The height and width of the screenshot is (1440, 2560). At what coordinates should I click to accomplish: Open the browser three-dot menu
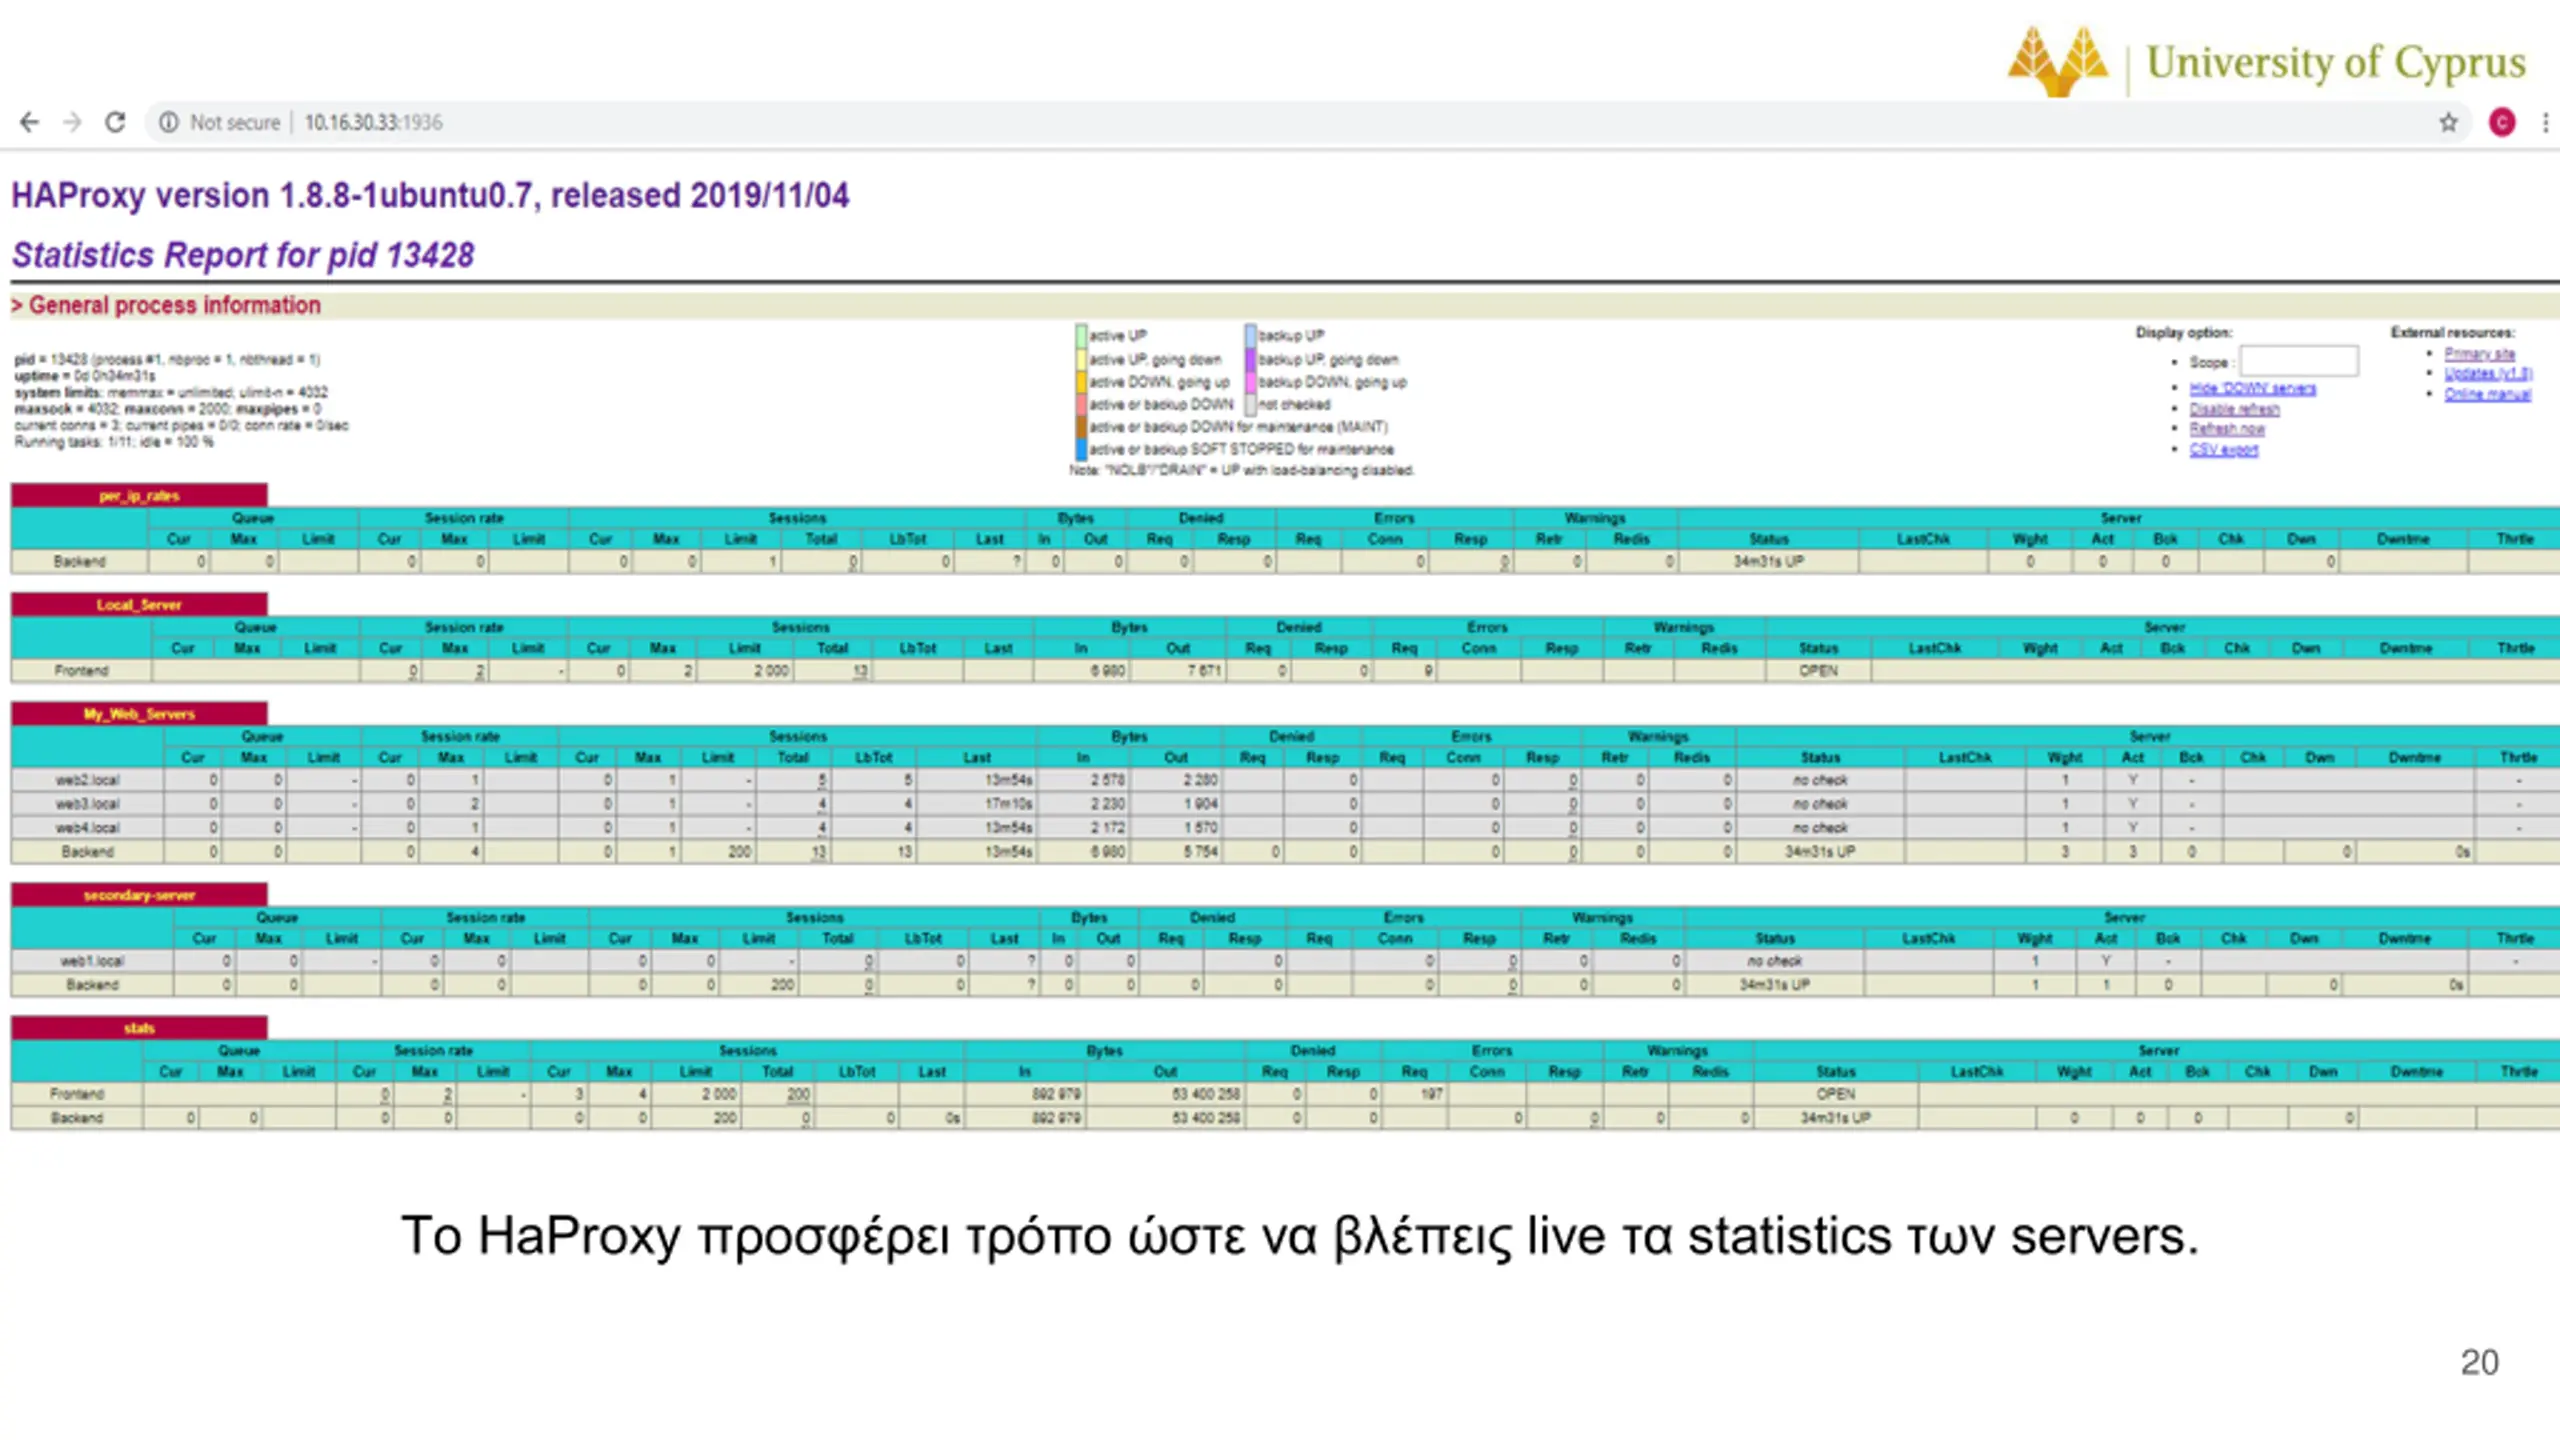(x=2545, y=122)
